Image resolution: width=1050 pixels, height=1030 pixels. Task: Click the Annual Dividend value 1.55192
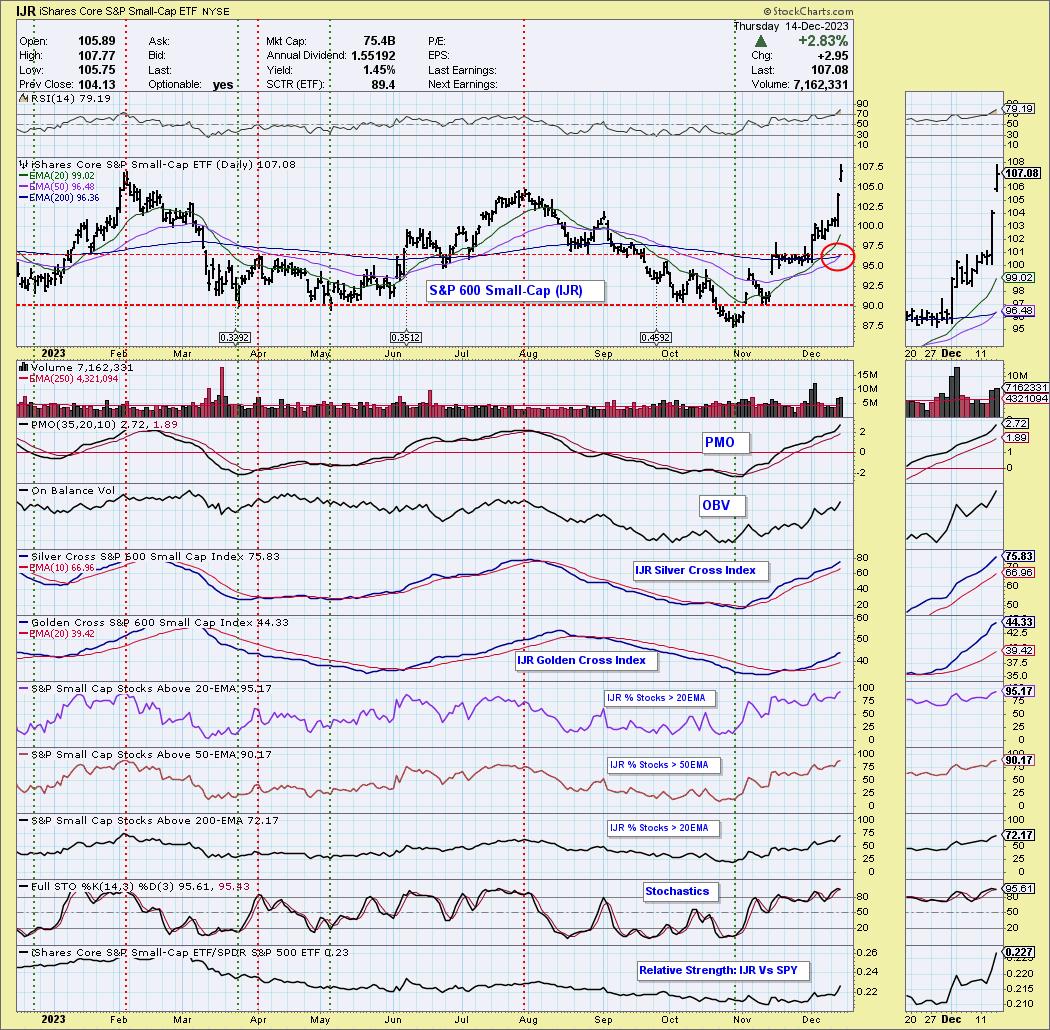tap(372, 56)
